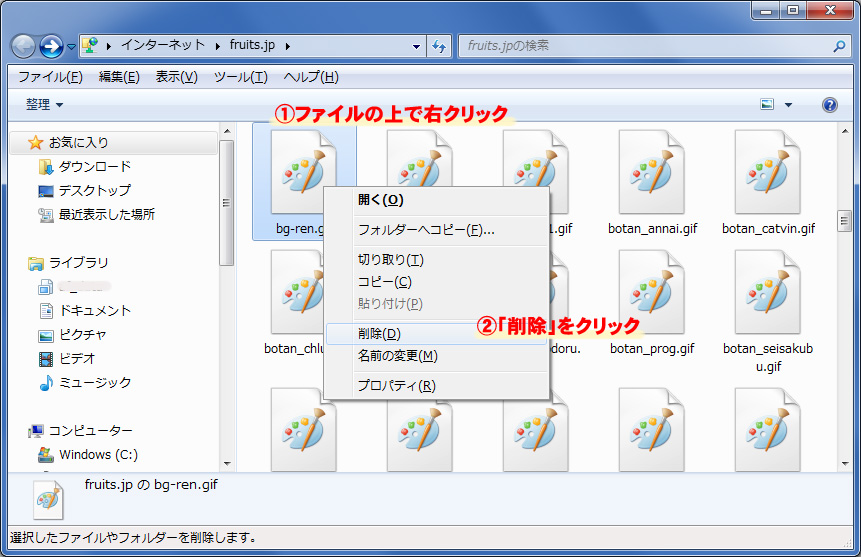Open recent pages dropdown beside Forward arrow
The image size is (861, 557).
coord(71,47)
